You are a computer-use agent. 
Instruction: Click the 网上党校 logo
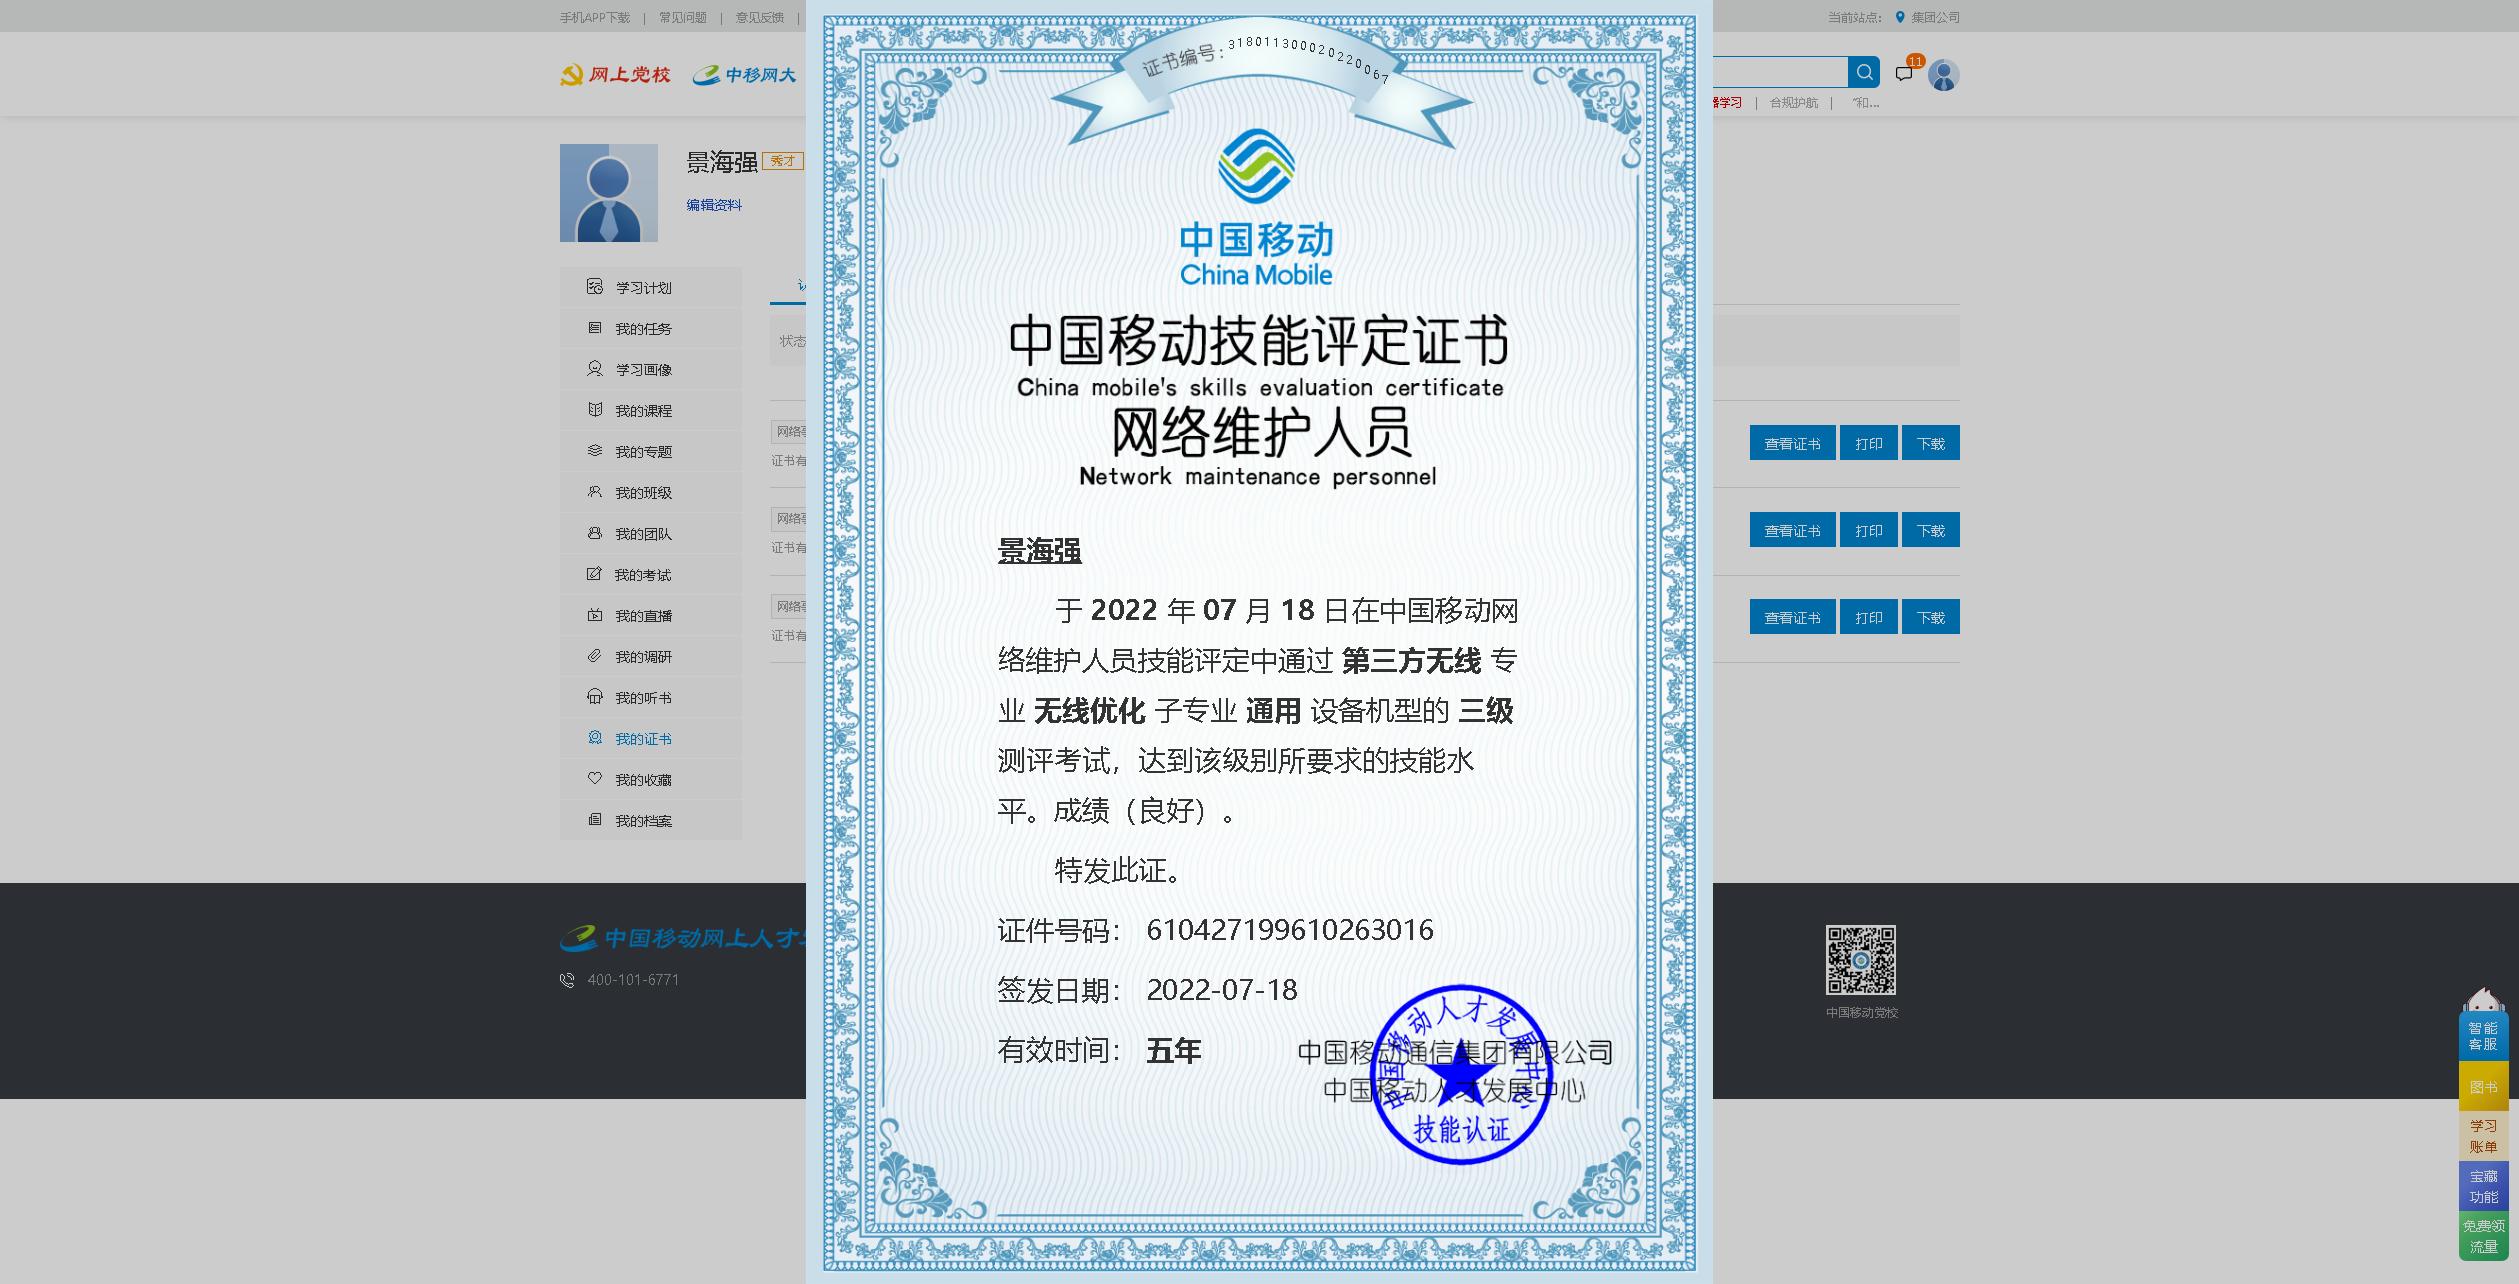coord(615,75)
